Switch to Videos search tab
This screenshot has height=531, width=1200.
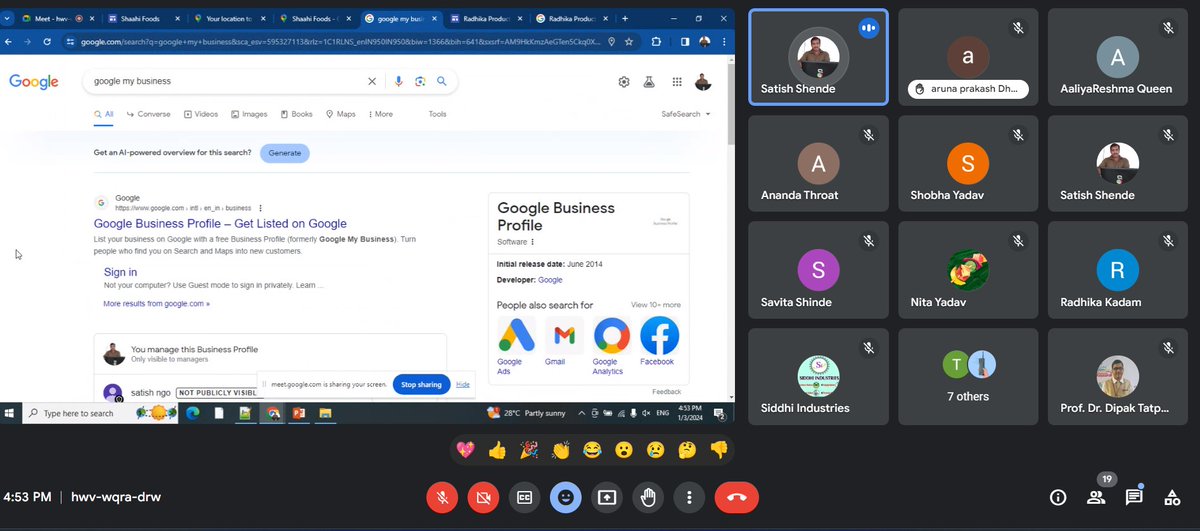pos(202,114)
